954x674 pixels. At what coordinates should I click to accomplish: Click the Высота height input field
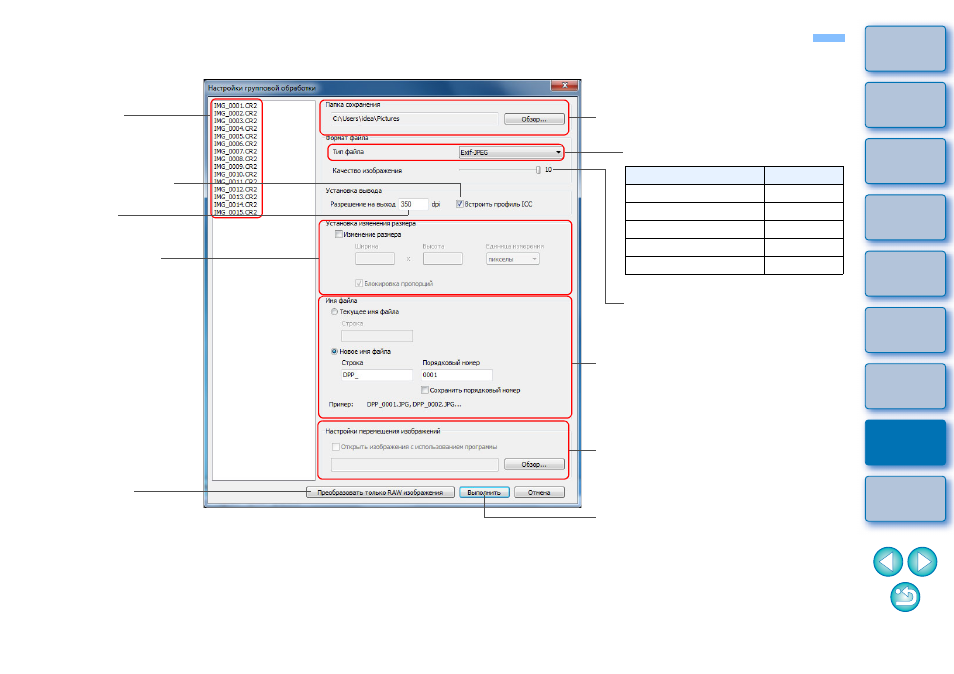point(443,259)
